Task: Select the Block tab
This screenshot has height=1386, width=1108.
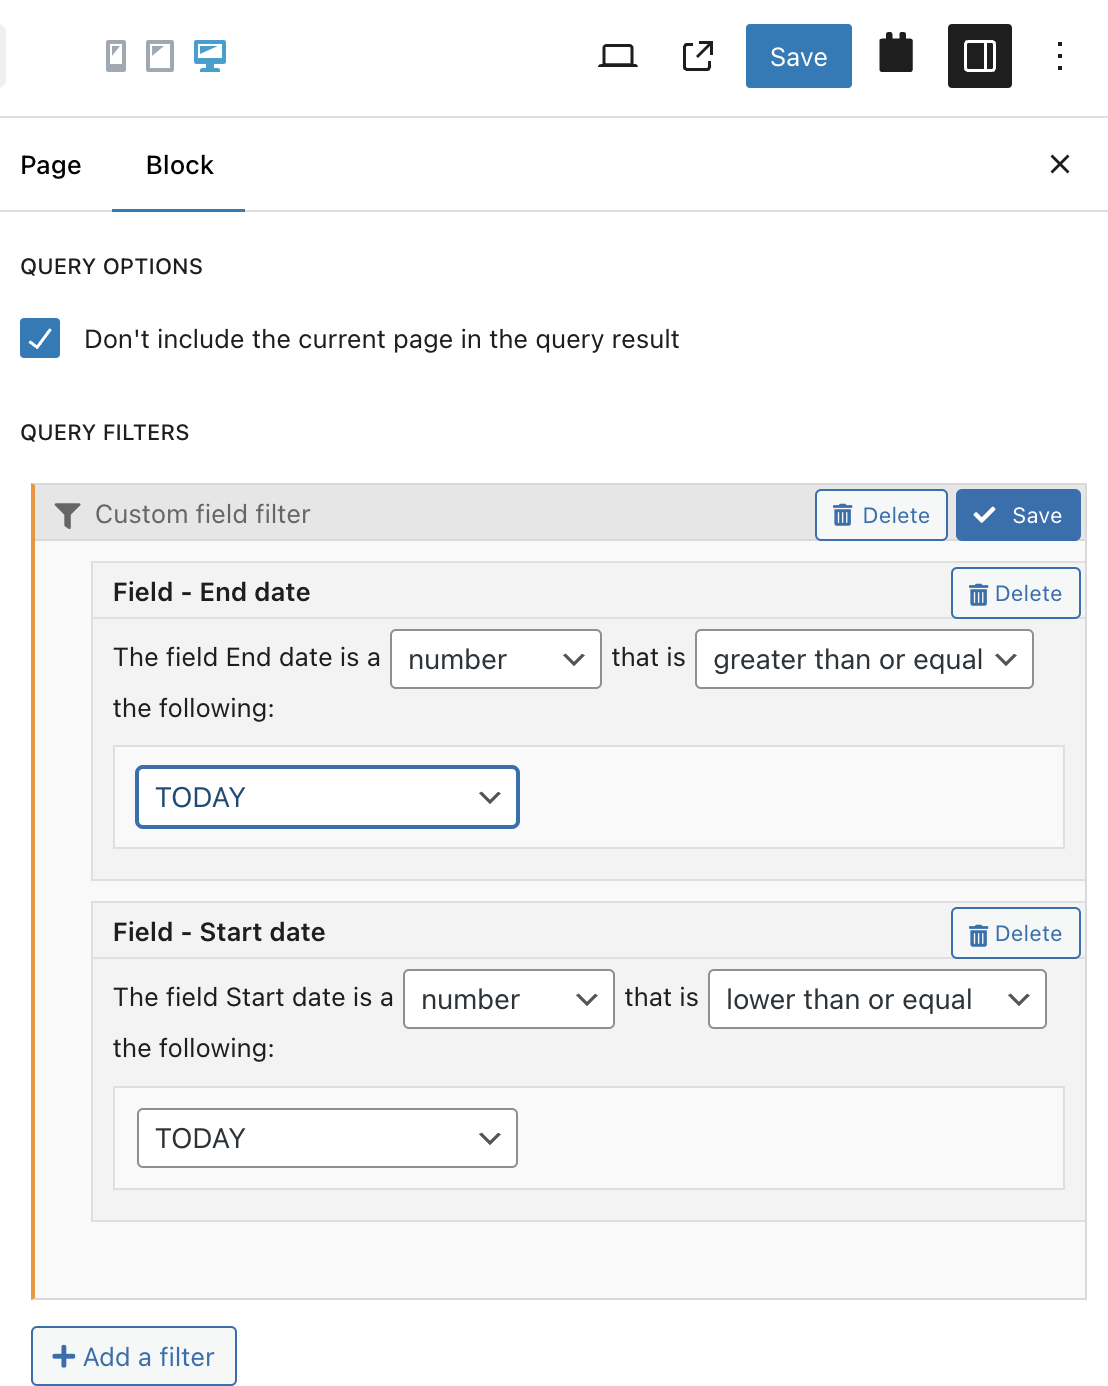Action: (179, 165)
